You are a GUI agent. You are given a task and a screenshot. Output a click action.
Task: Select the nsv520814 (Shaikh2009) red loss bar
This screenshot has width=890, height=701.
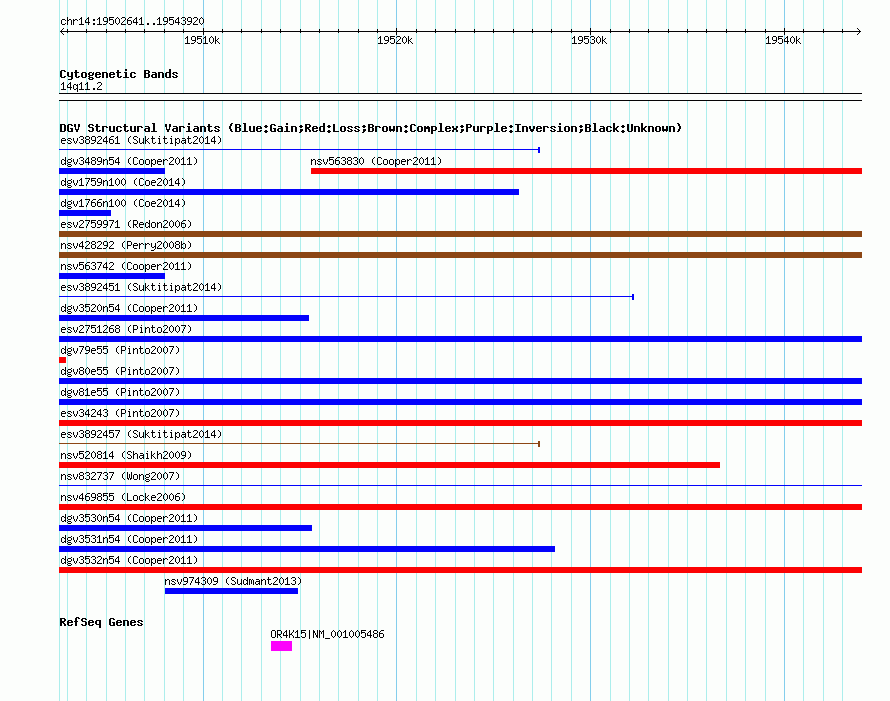[389, 465]
